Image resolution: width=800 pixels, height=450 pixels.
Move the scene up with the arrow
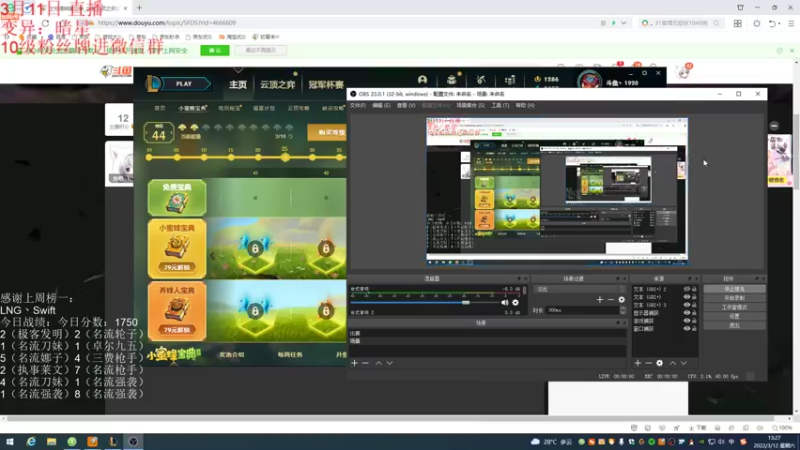pos(379,363)
